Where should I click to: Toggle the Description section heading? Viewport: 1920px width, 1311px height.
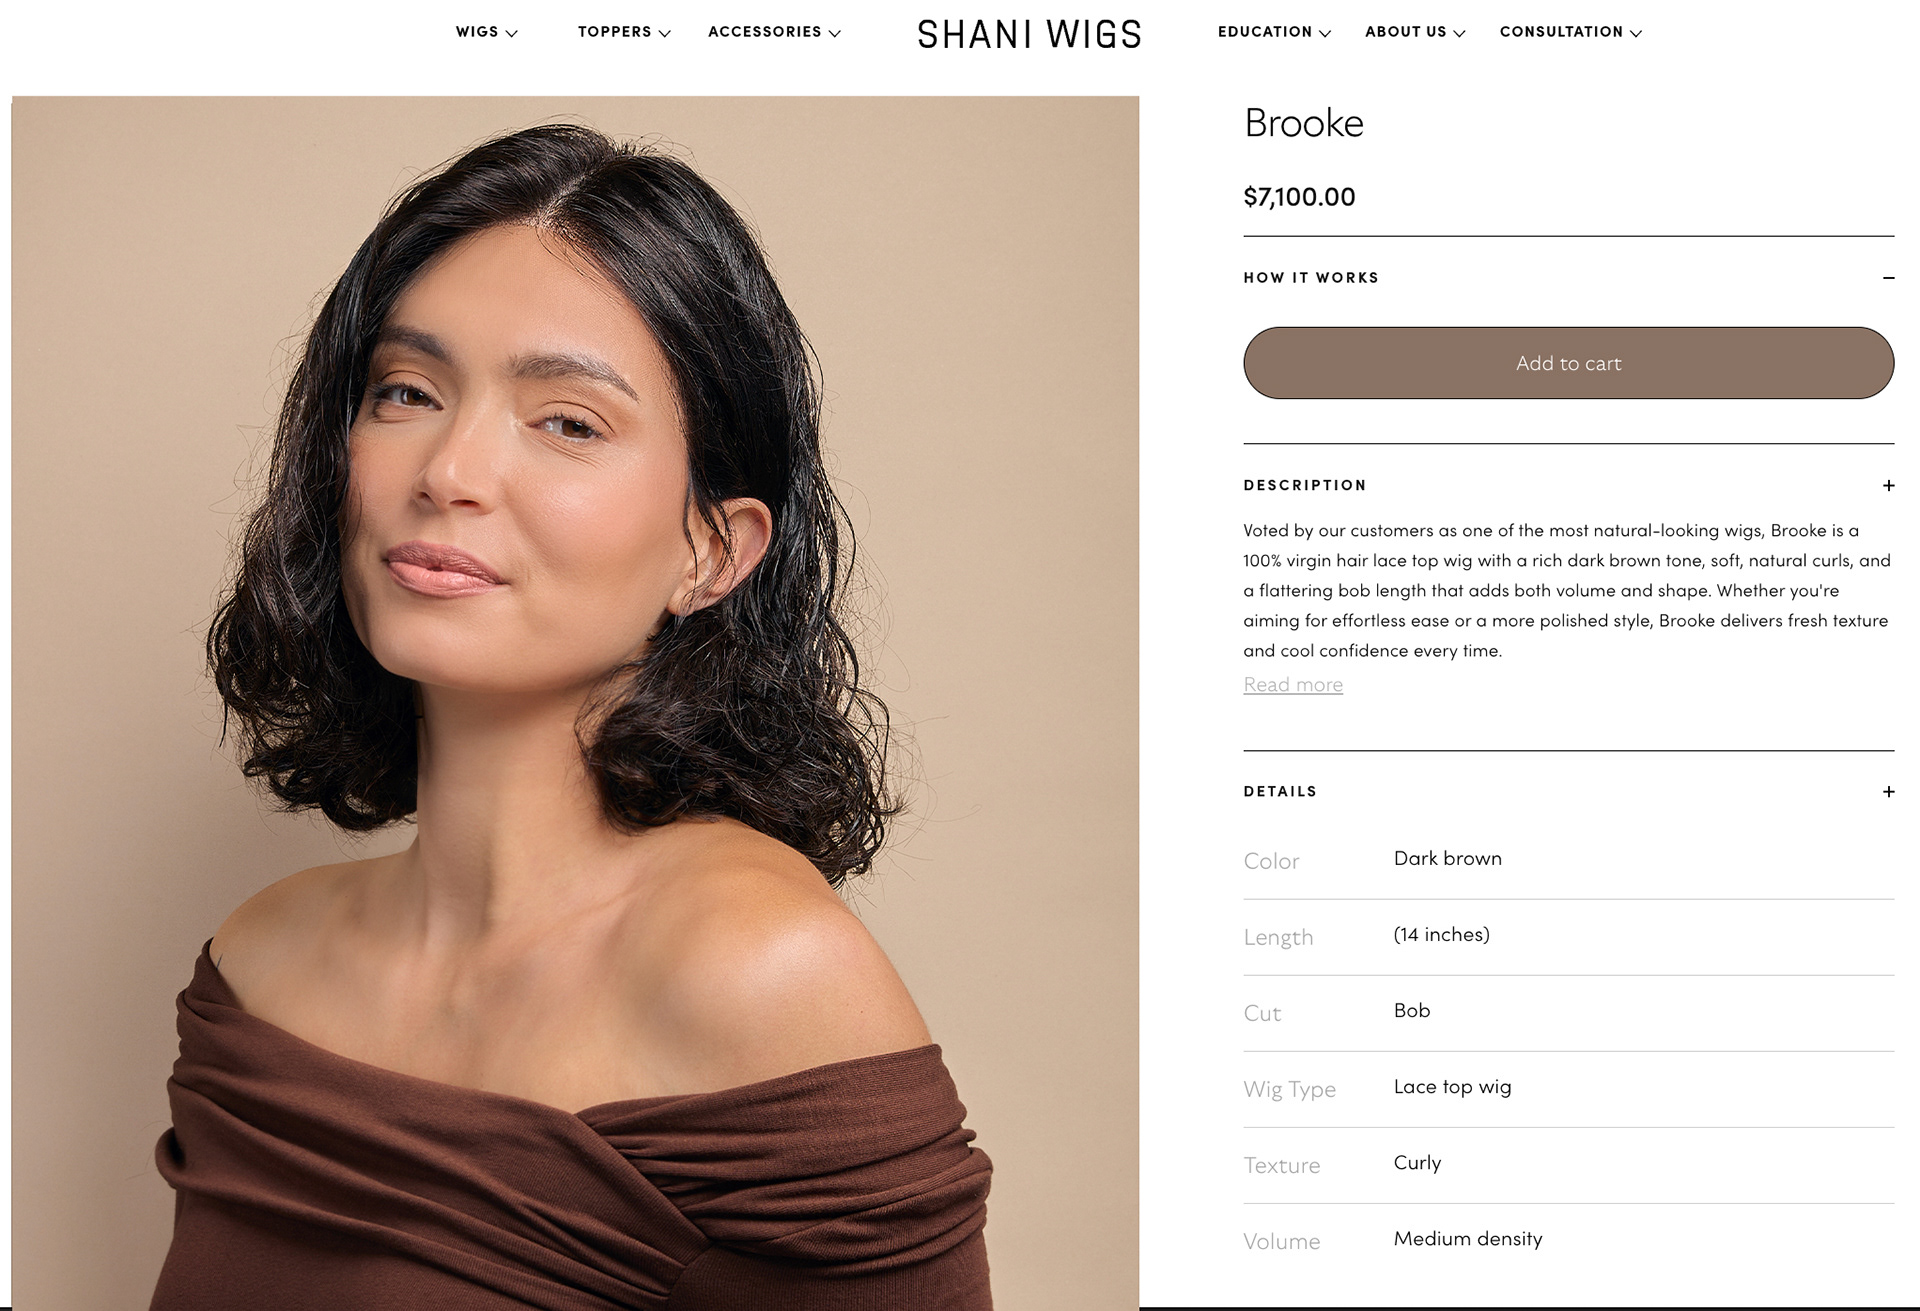(x=1305, y=485)
